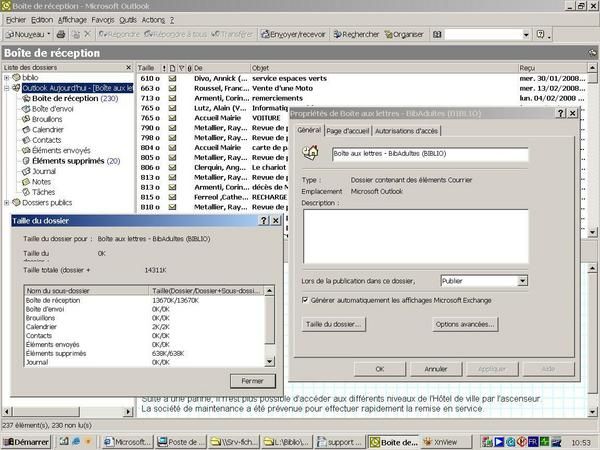The height and width of the screenshot is (450, 600).
Task: Collapse the Outlook Aujourd'hui tree node
Action: pos(7,88)
